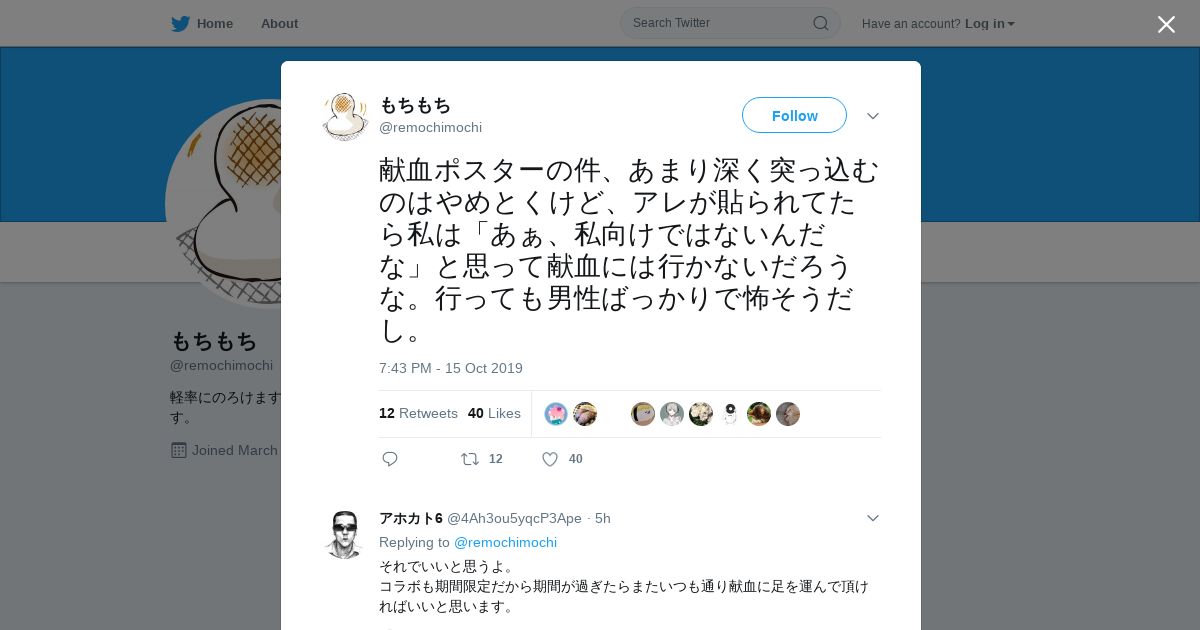
Task: View the 40 Likes list
Action: tap(494, 413)
